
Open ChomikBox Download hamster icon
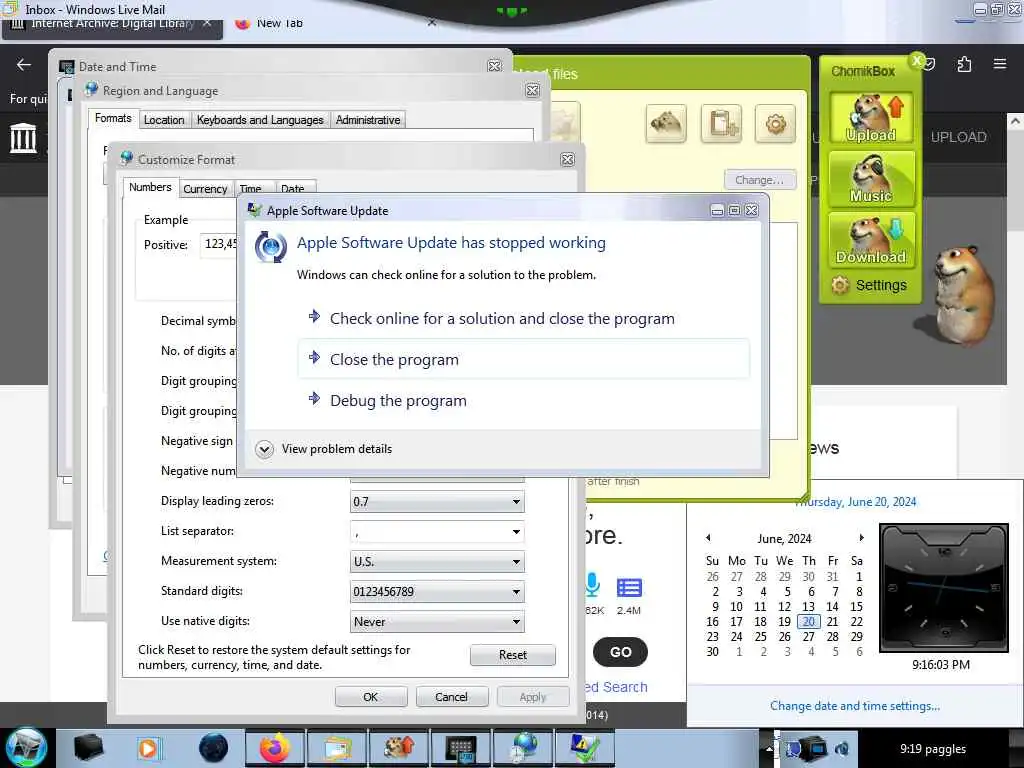[871, 239]
